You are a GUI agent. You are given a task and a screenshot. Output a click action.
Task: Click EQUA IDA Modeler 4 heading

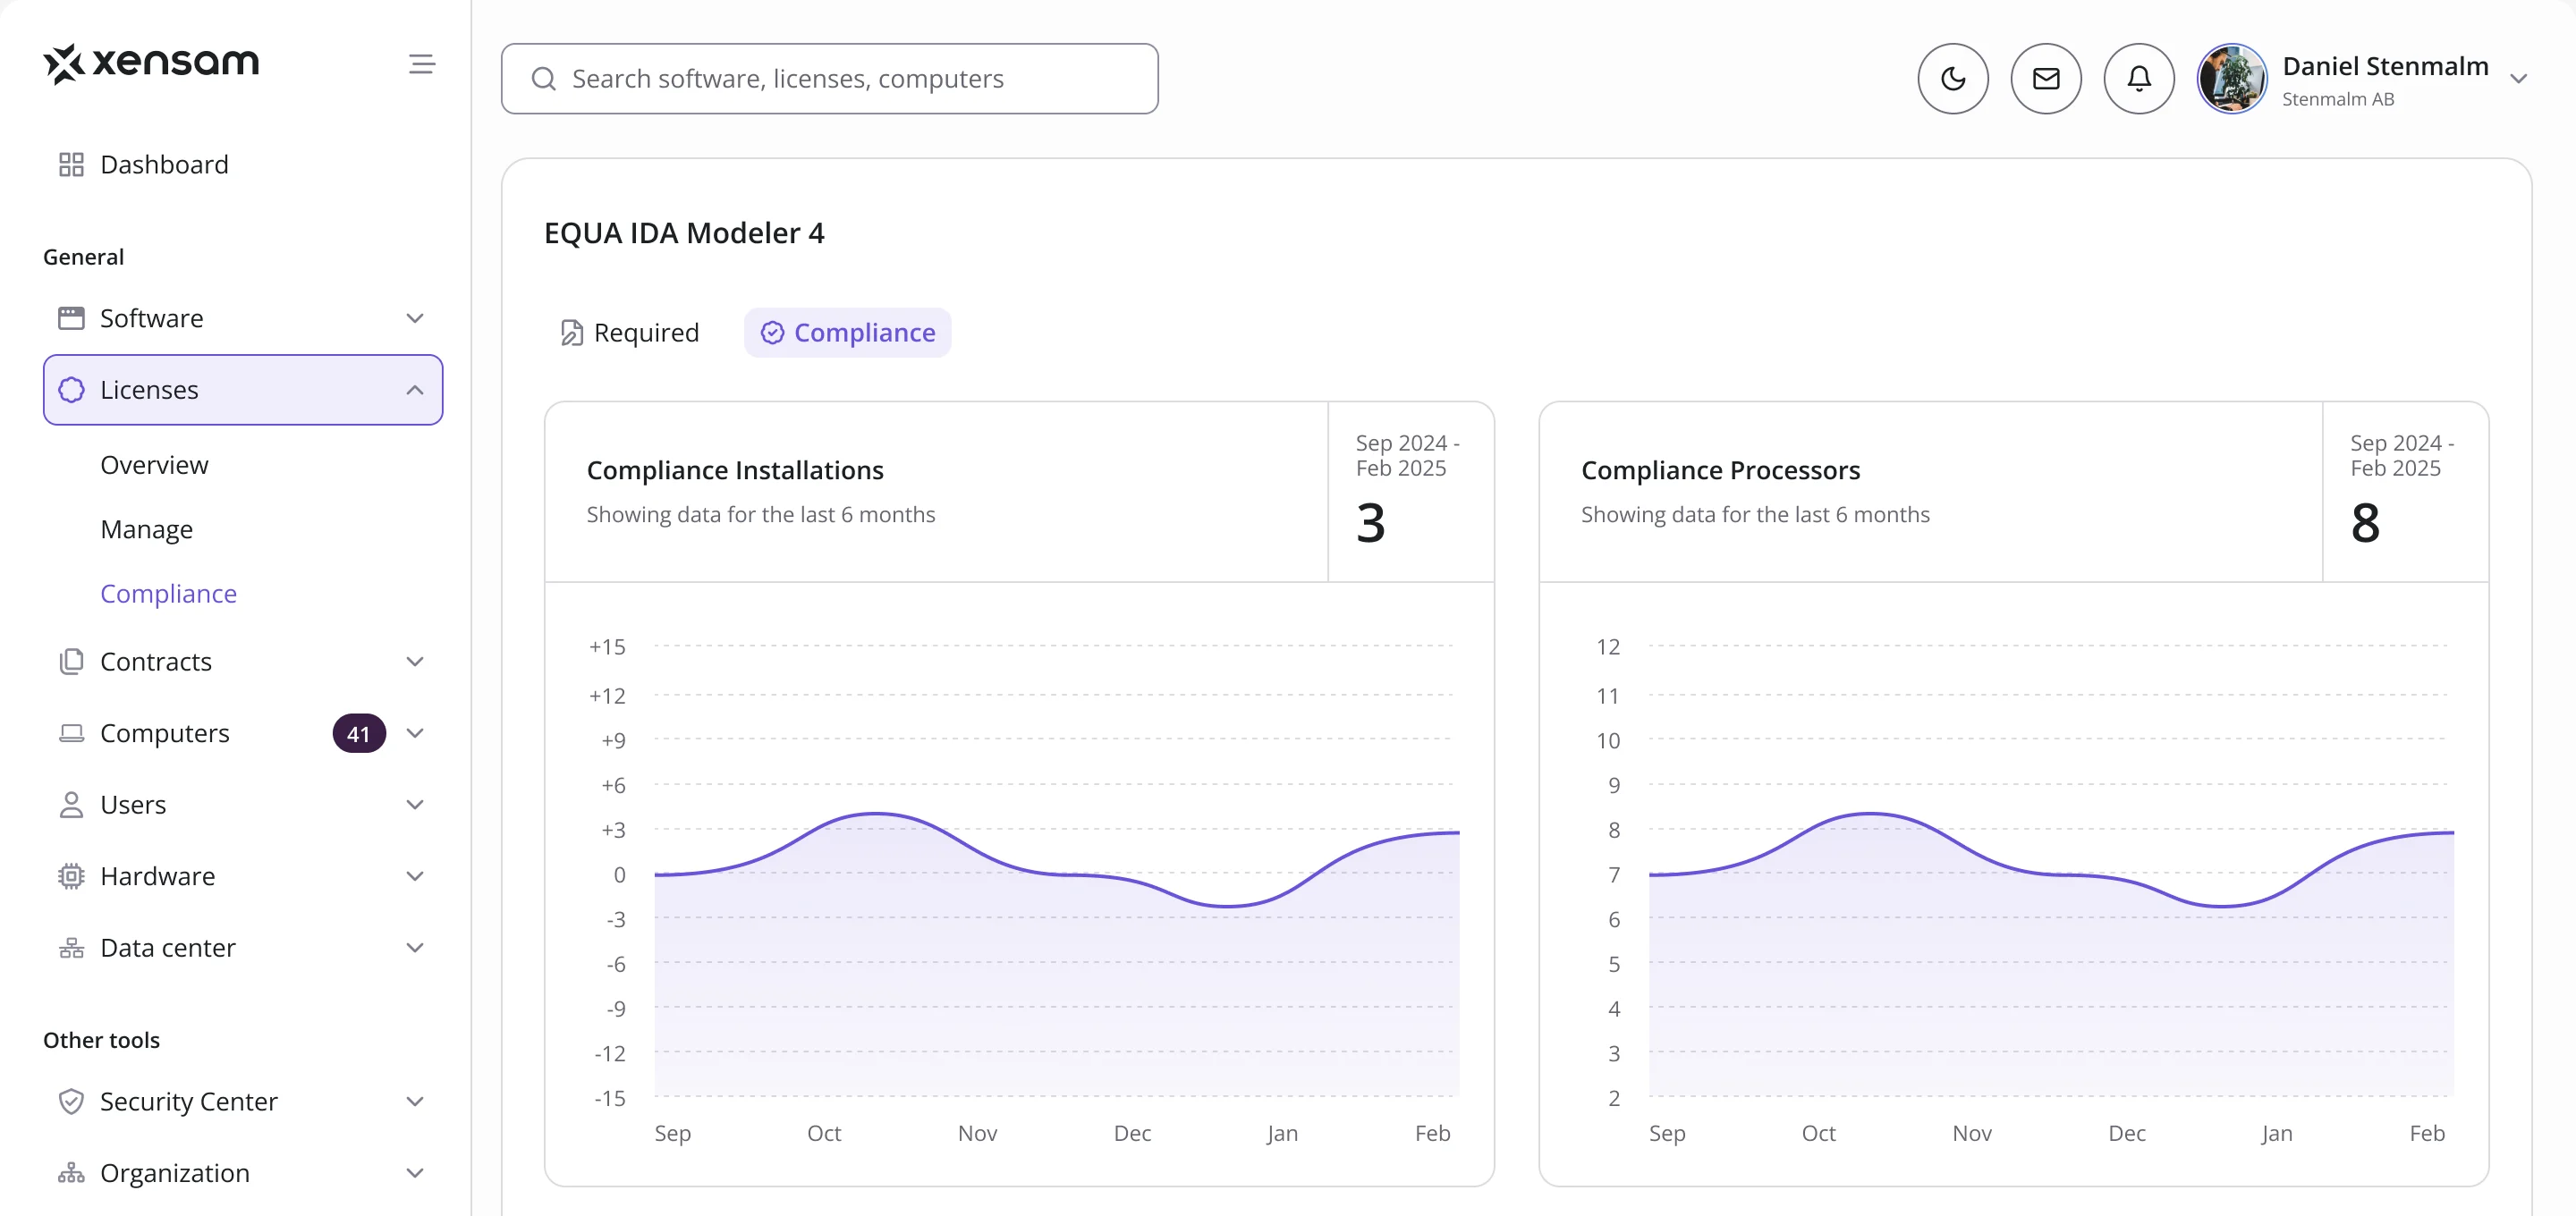684,233
